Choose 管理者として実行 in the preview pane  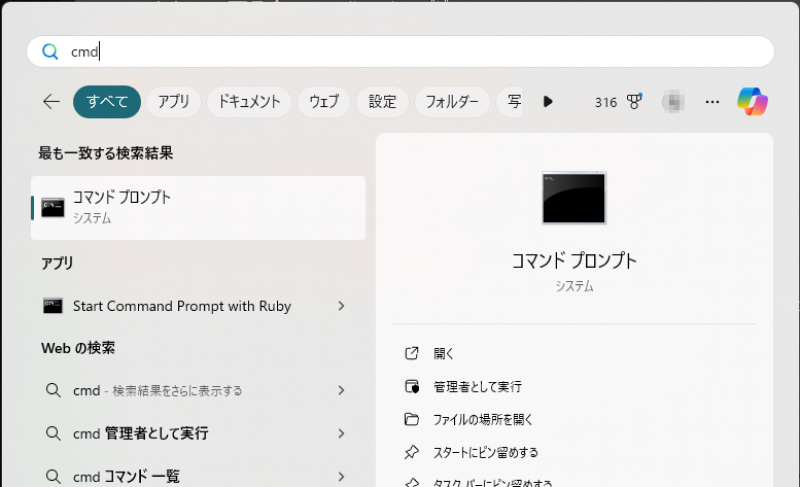[478, 387]
